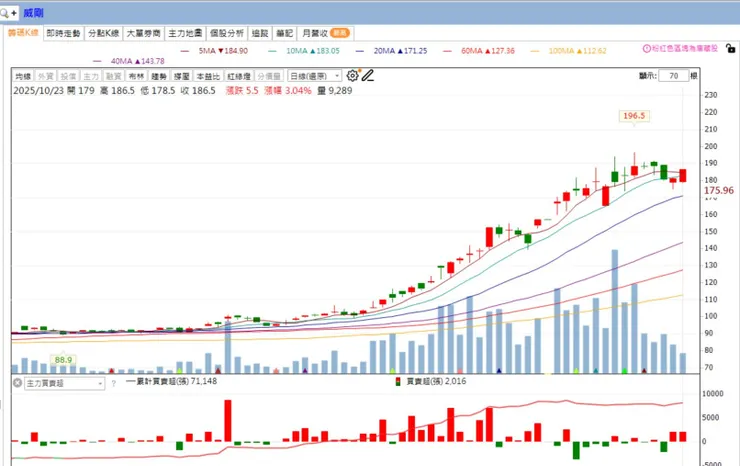
Task: Open the 筆記 tab
Action: tap(285, 33)
